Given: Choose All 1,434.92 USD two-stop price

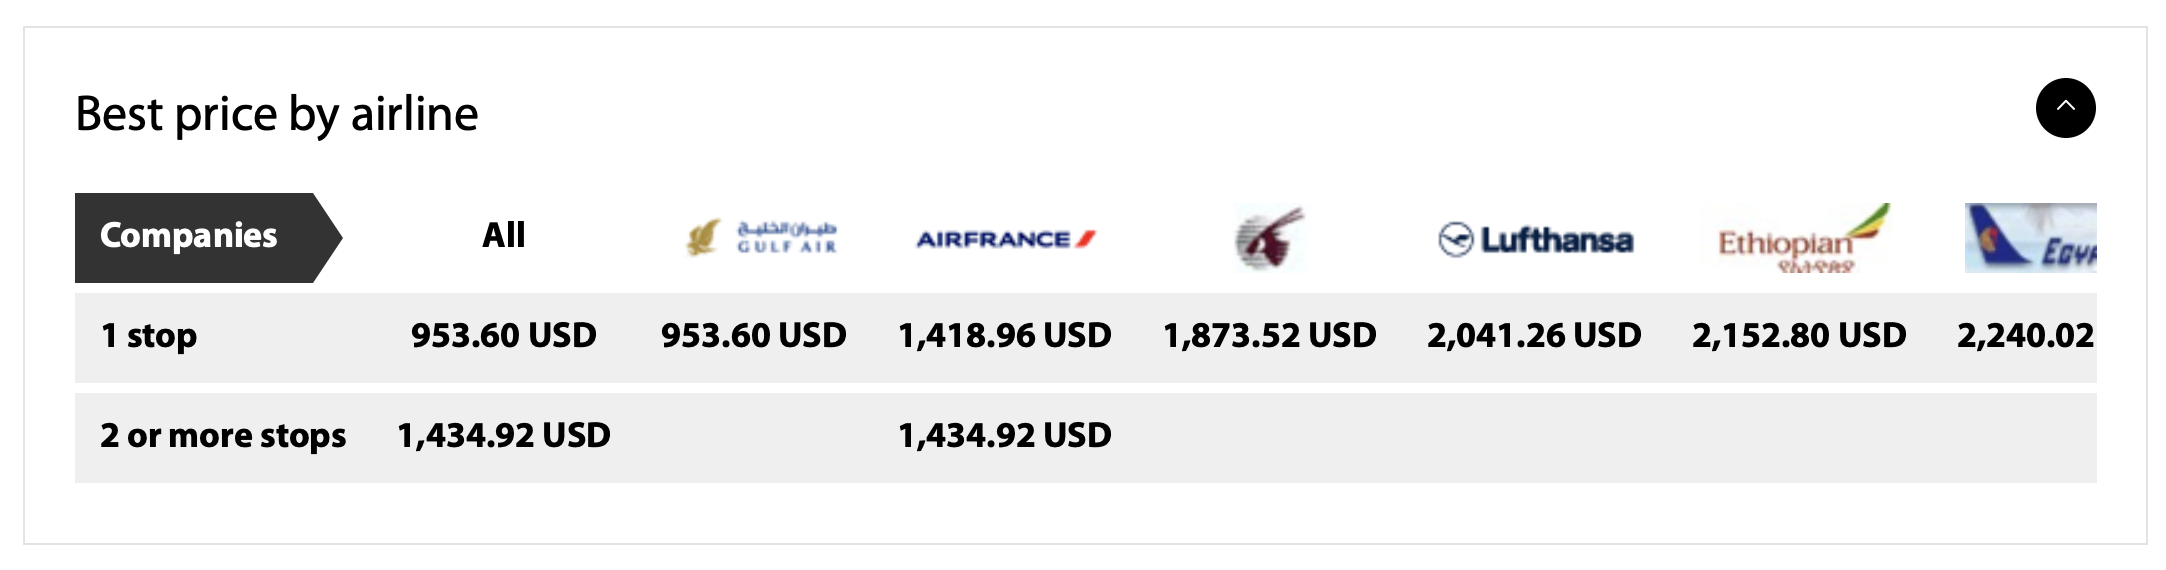Looking at the screenshot, I should 504,435.
